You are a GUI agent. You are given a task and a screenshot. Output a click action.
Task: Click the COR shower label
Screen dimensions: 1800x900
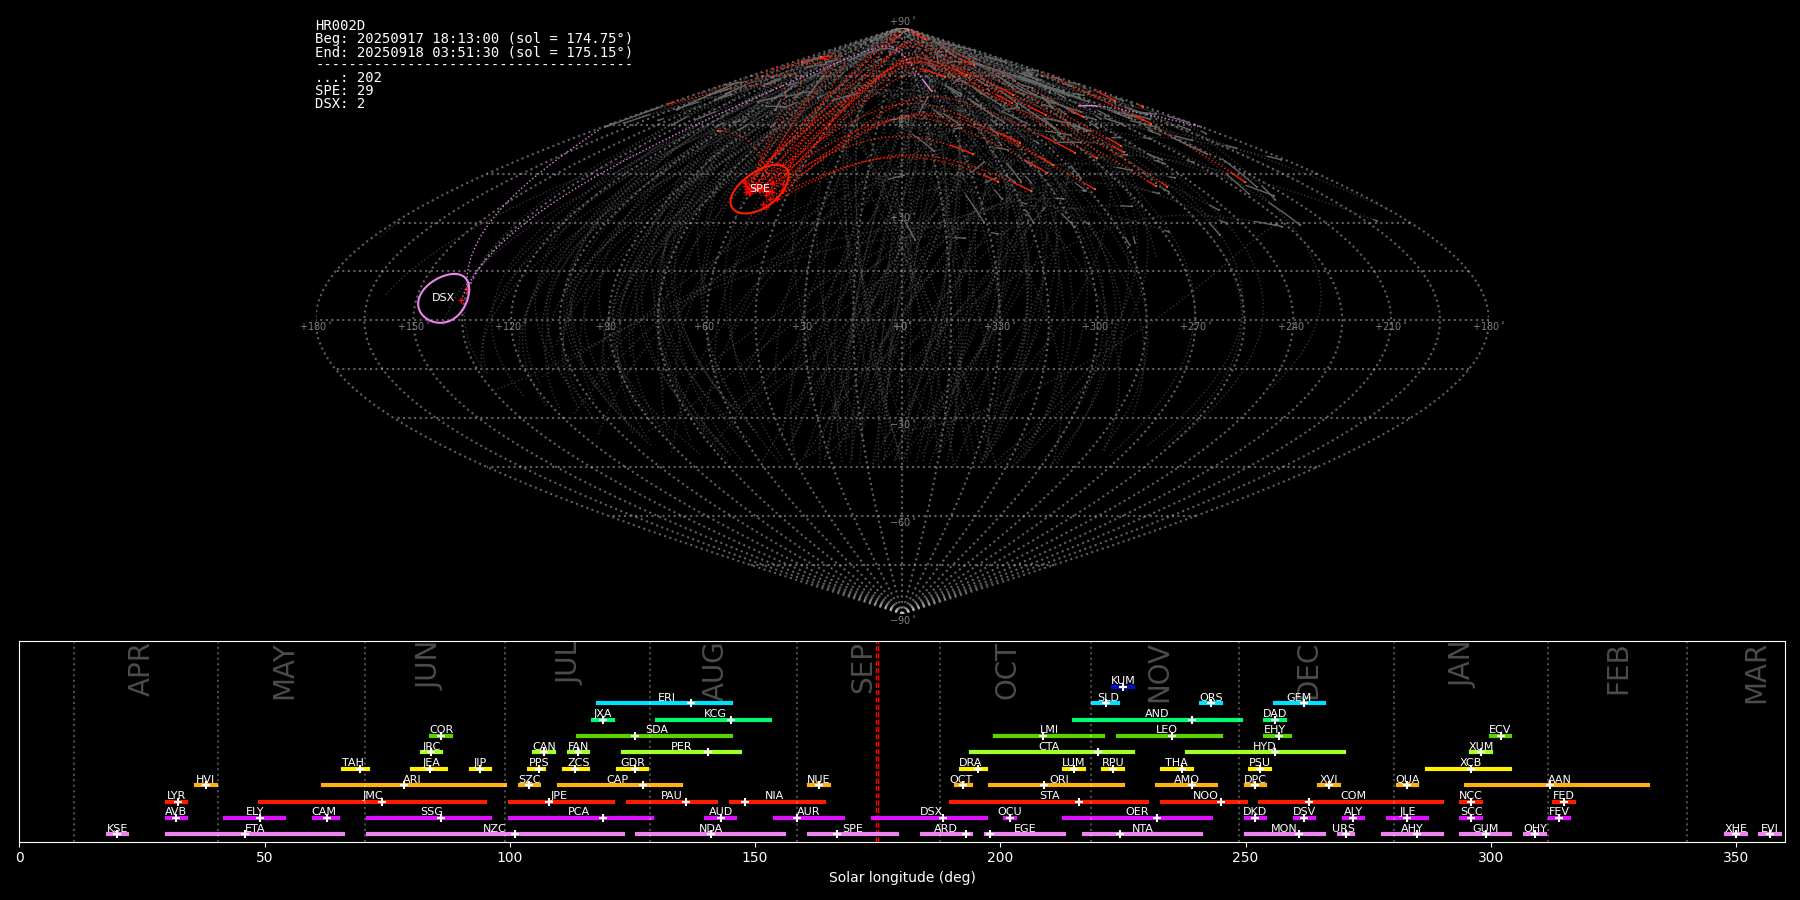(x=441, y=730)
